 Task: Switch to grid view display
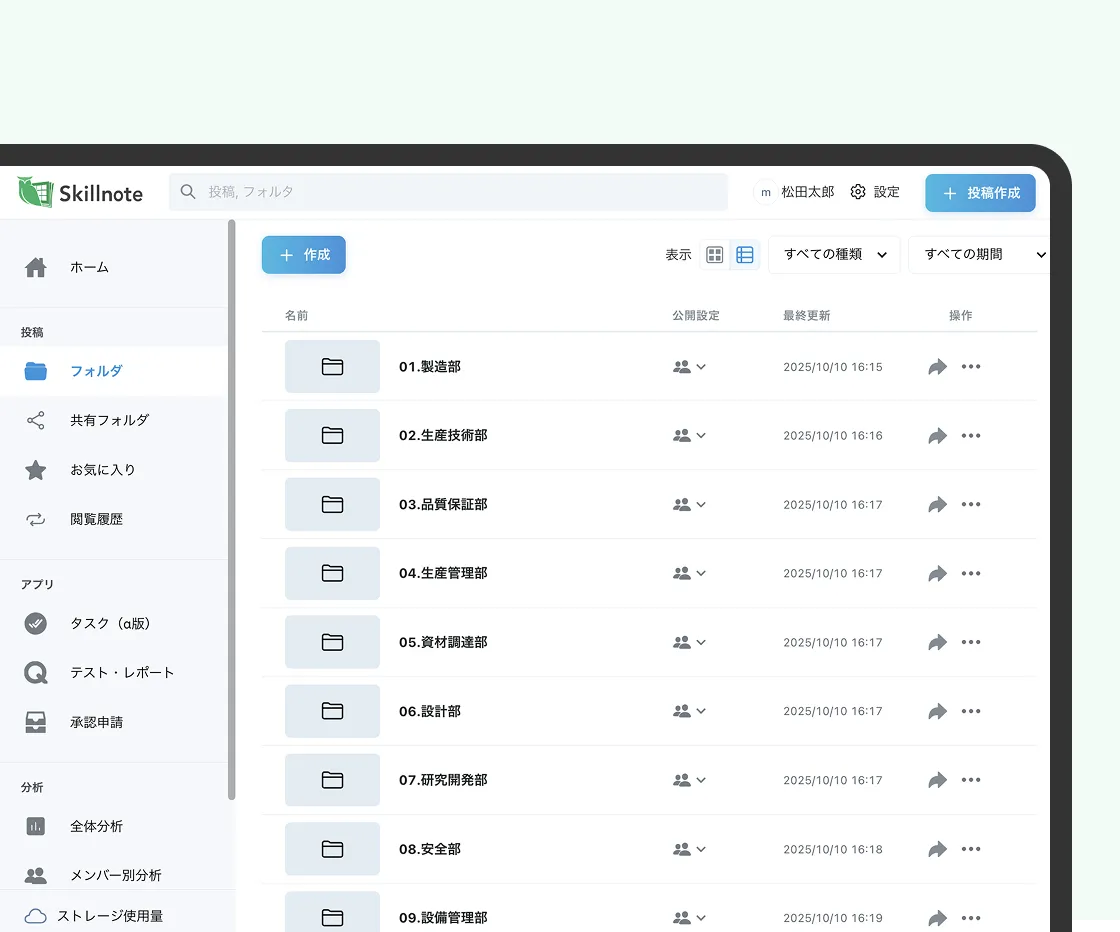[715, 255]
